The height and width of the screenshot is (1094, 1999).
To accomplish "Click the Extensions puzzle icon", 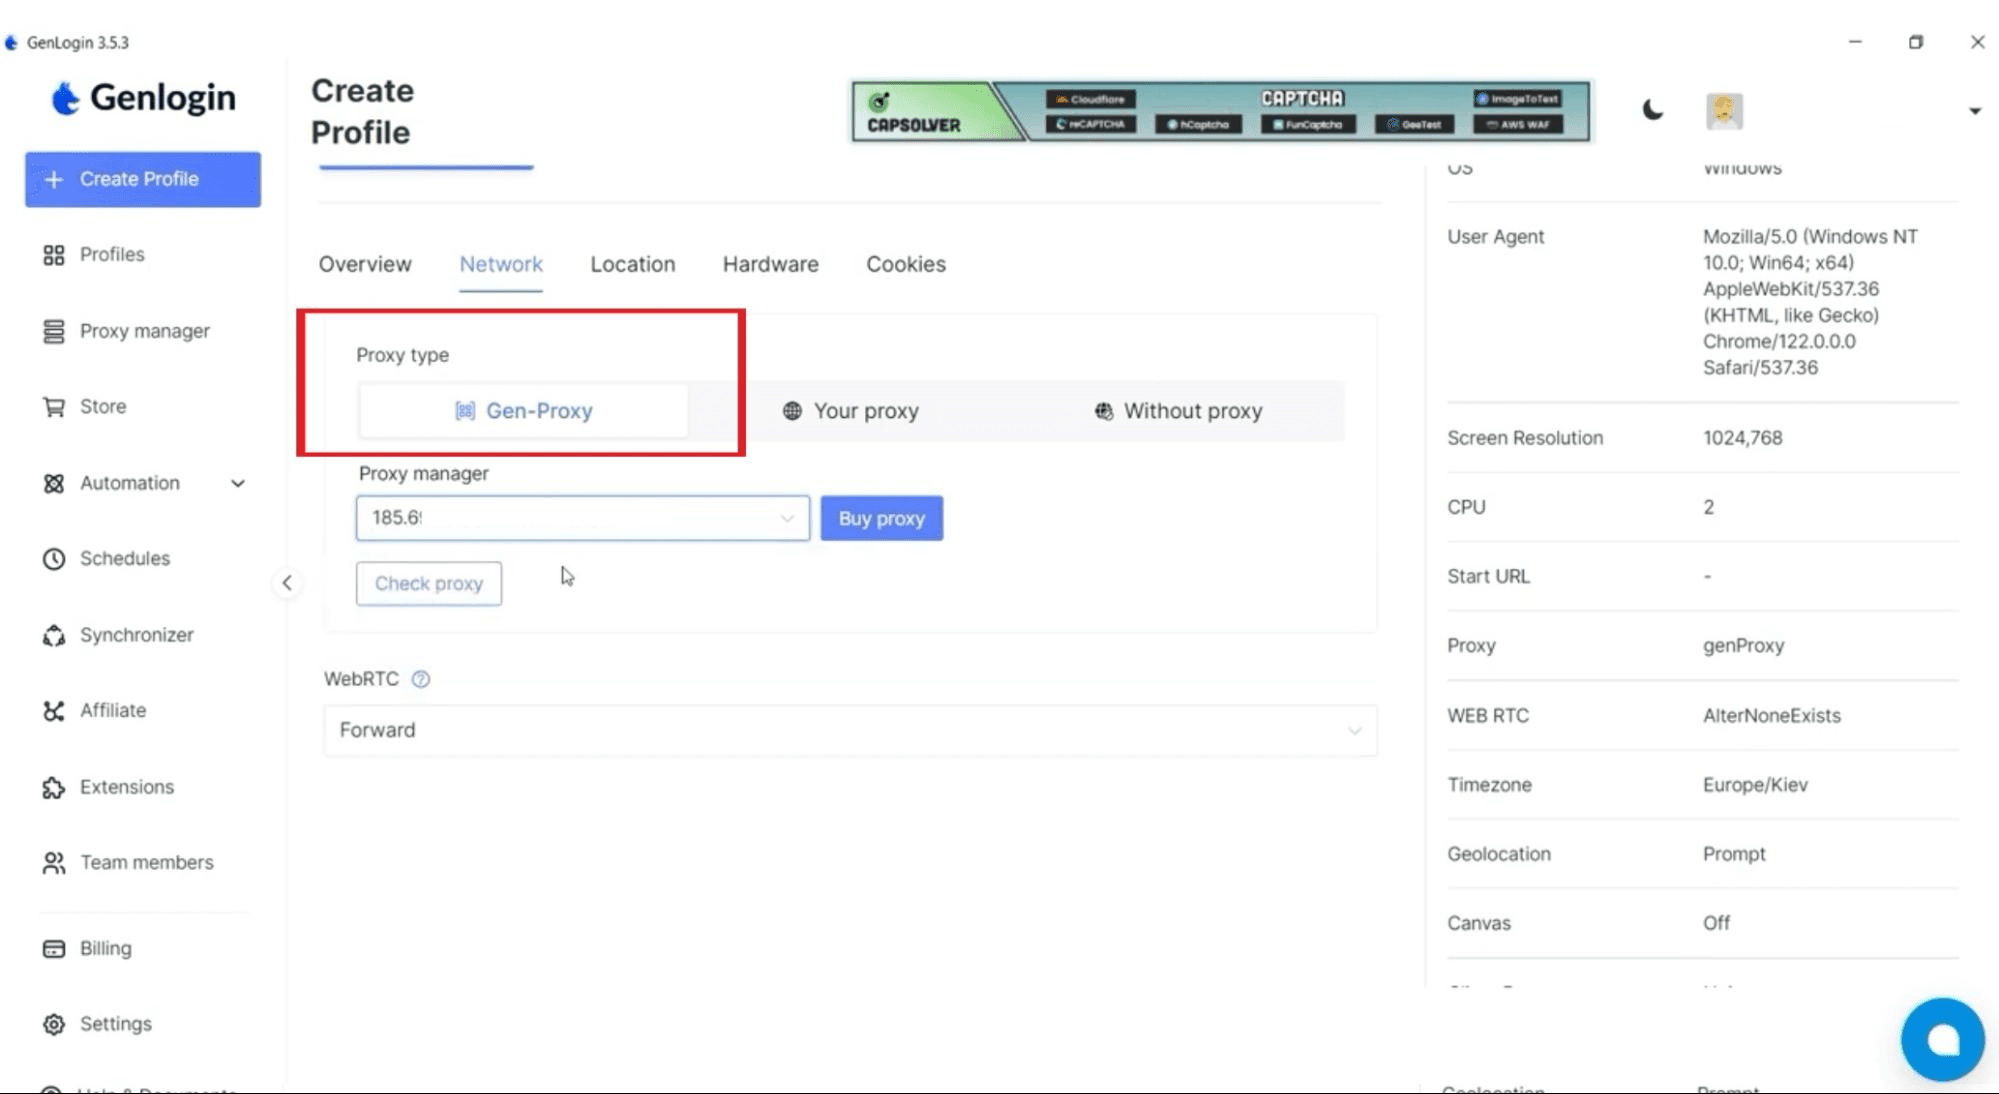I will (54, 787).
